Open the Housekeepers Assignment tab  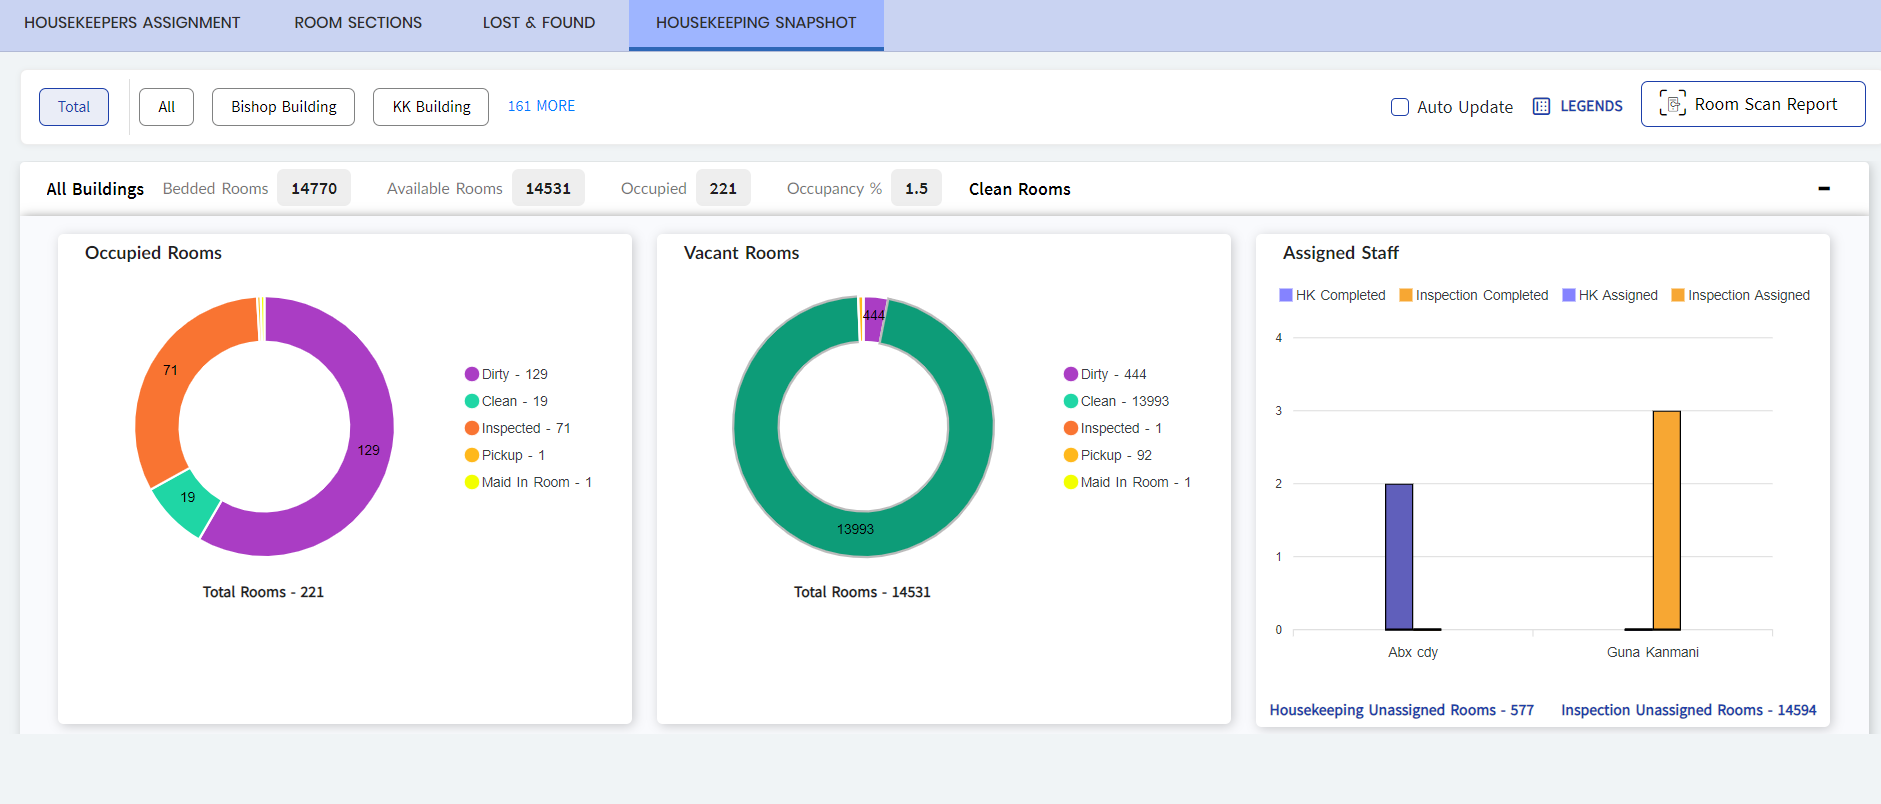[x=132, y=23]
